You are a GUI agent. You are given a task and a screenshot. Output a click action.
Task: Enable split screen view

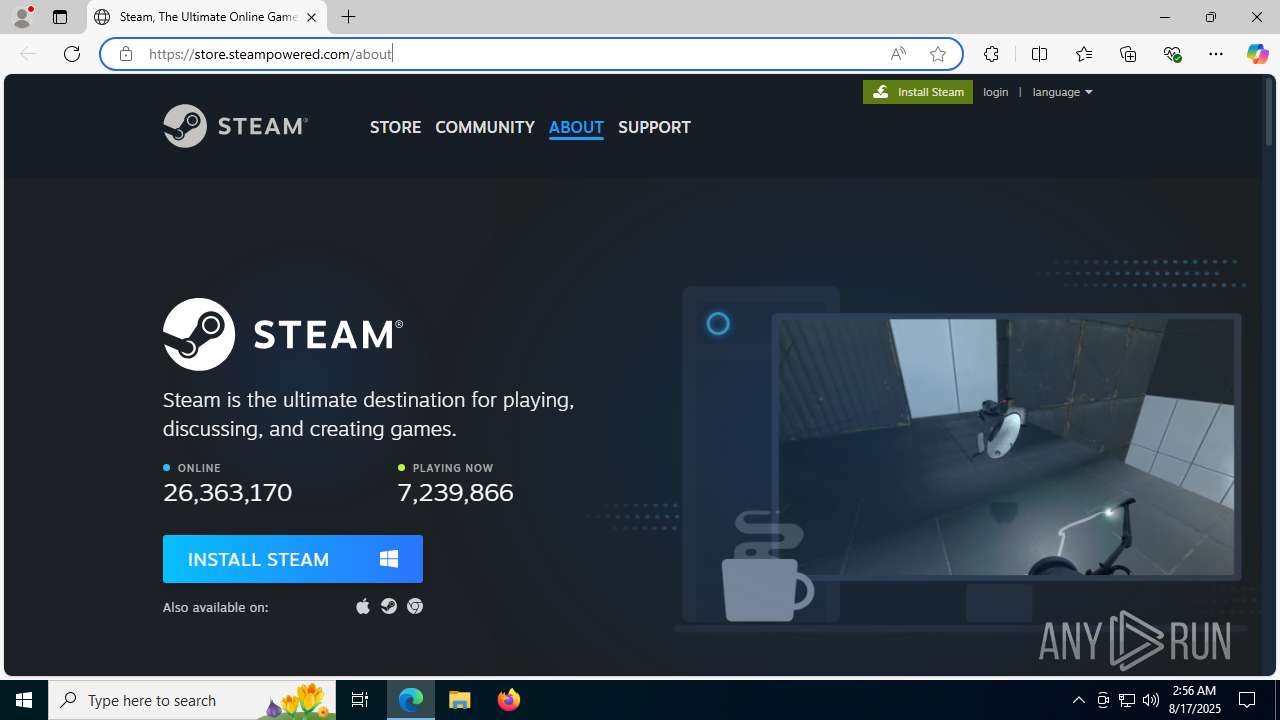pos(1039,54)
